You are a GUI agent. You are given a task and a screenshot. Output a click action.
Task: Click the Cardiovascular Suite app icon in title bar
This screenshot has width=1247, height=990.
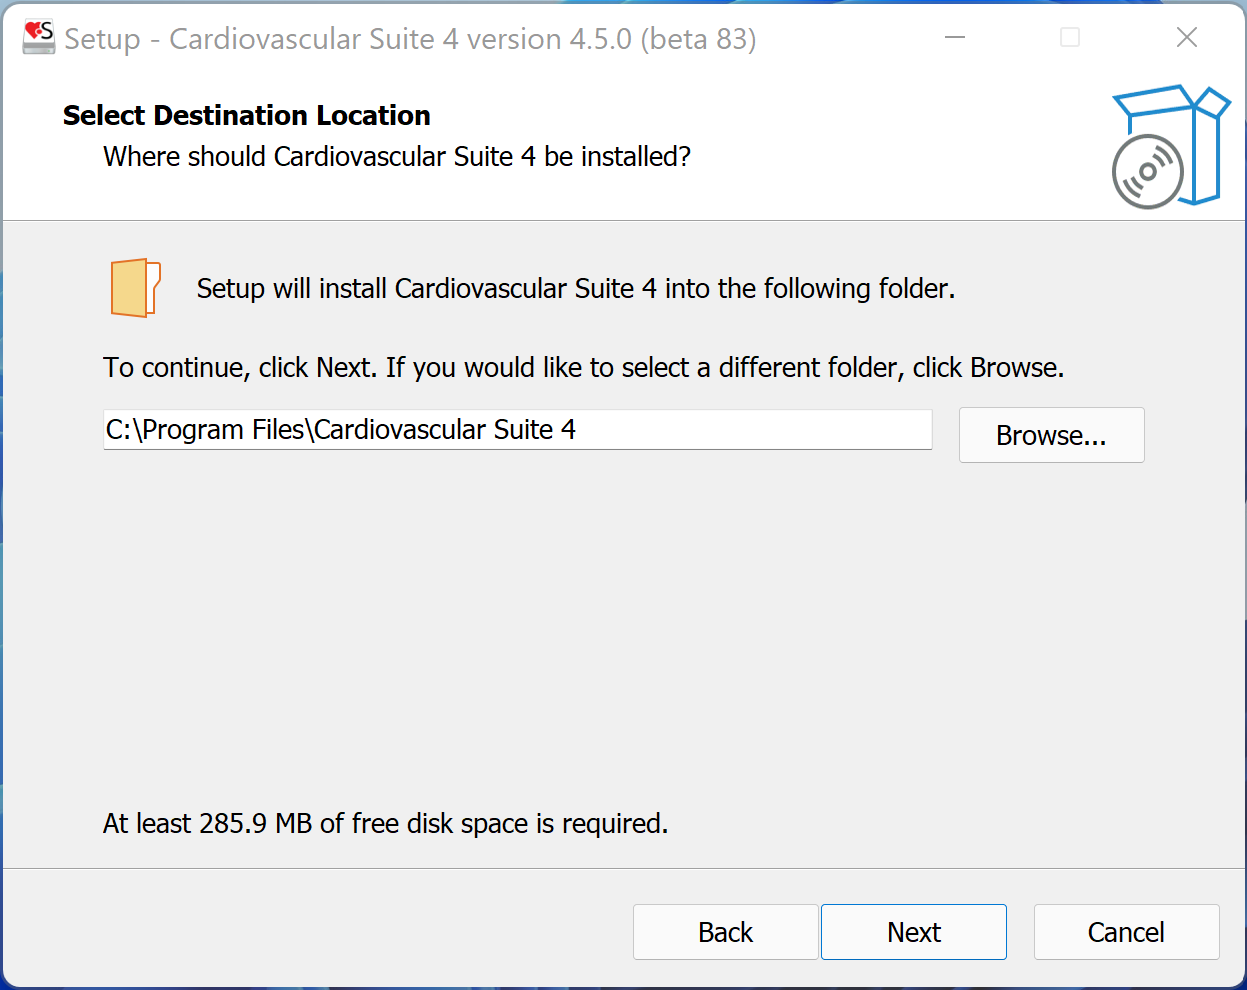click(x=38, y=38)
